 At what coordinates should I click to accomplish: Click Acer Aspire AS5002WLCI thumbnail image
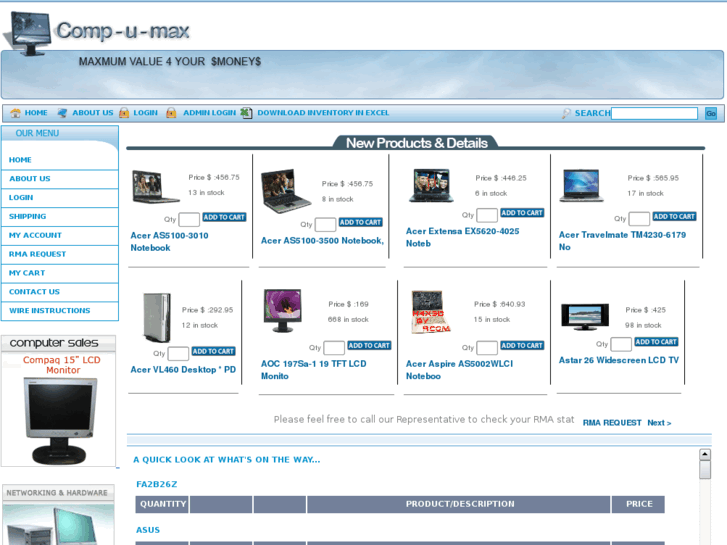[x=431, y=312]
